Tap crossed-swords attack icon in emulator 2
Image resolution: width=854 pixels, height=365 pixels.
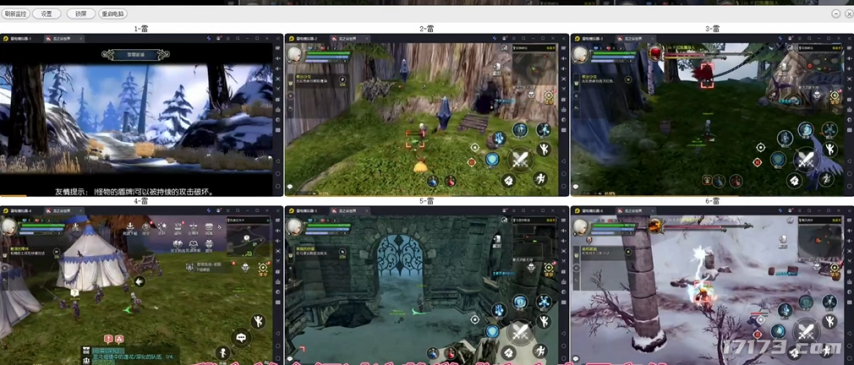point(521,160)
